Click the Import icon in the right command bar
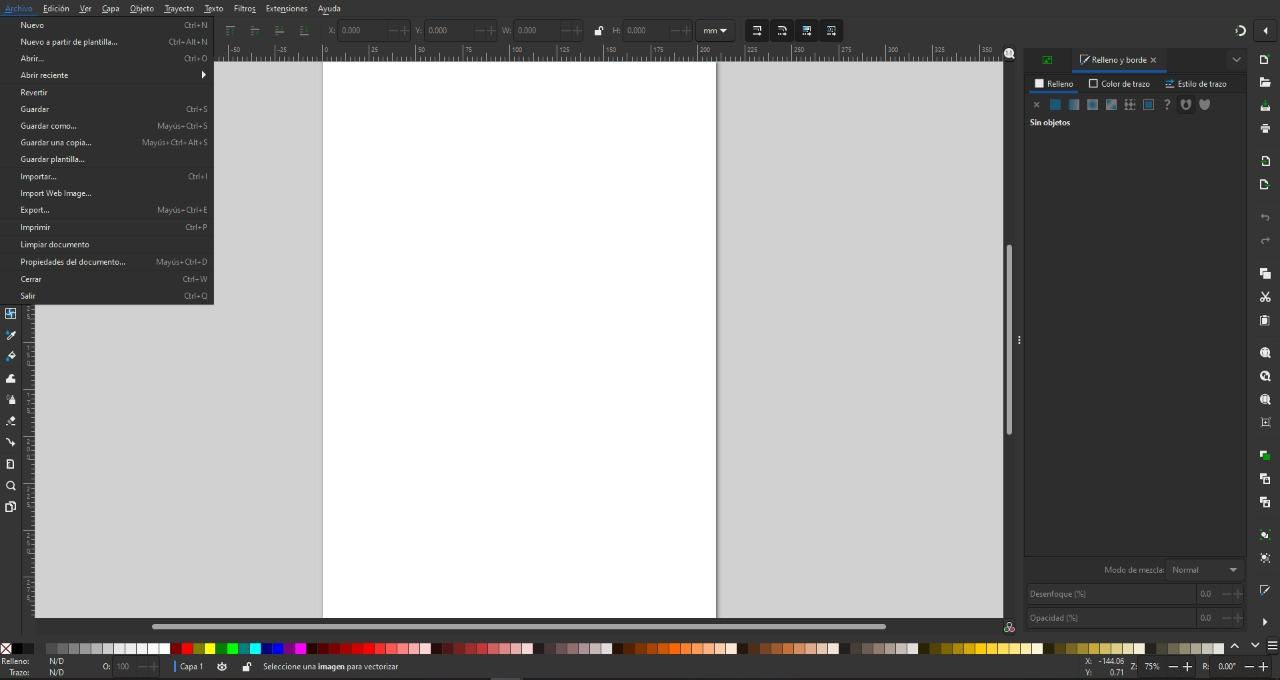 1265,161
